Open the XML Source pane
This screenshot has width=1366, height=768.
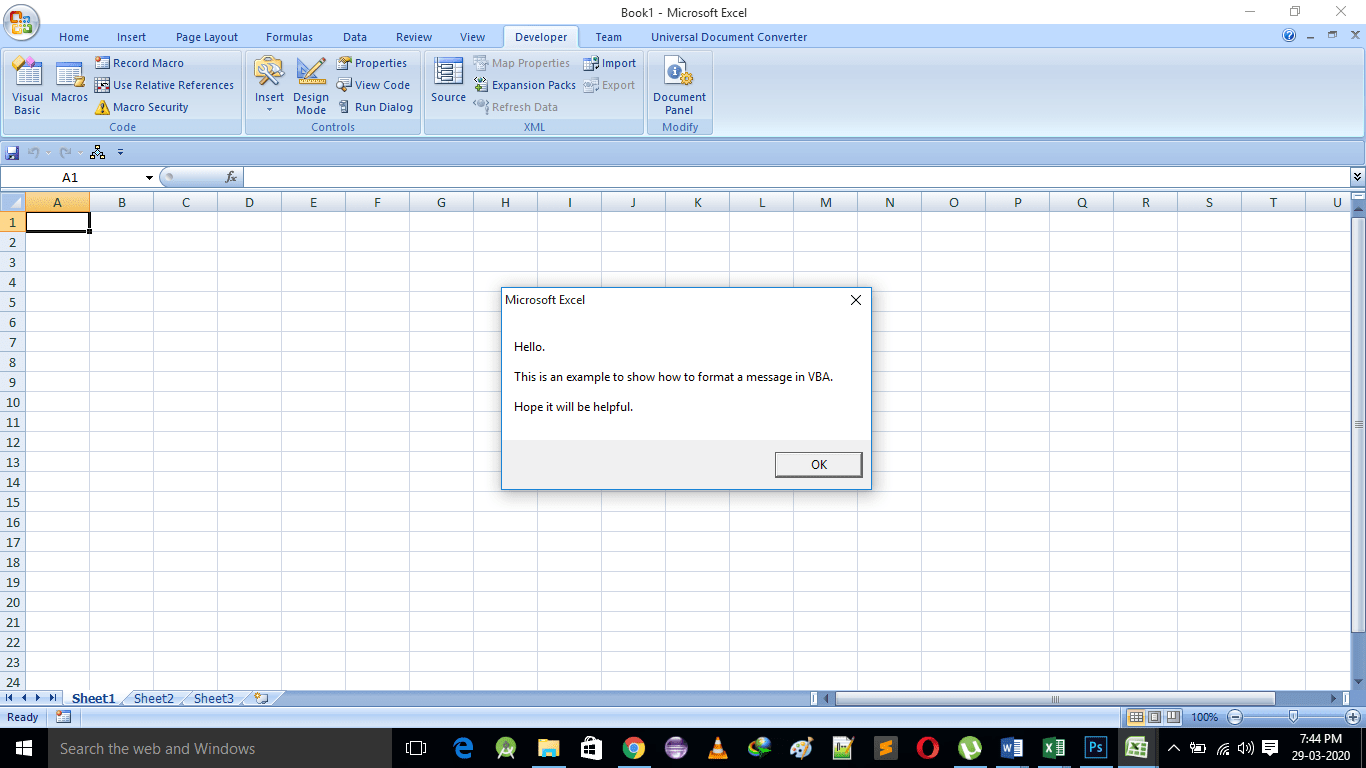[x=448, y=80]
